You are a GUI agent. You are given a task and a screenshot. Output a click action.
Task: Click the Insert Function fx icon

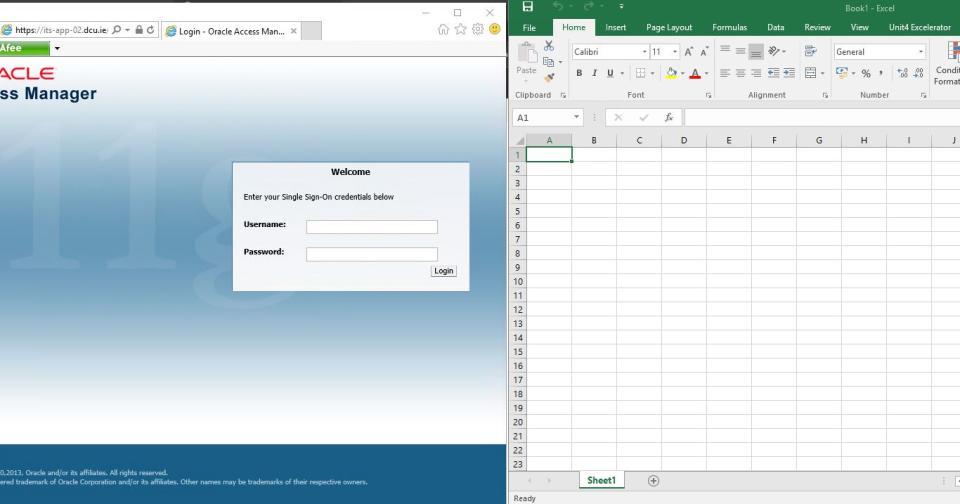[669, 117]
